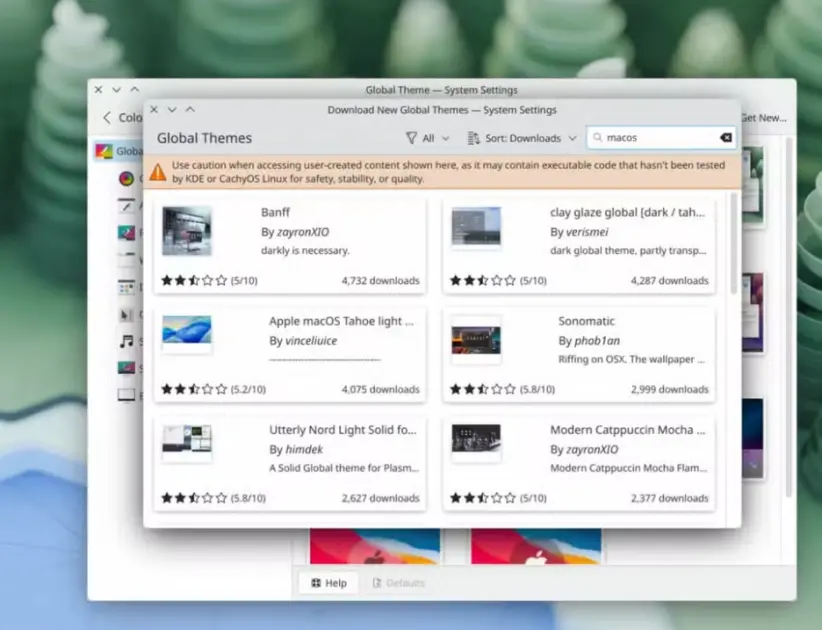
Task: Click the magnifier icon in search box
Action: coord(597,138)
